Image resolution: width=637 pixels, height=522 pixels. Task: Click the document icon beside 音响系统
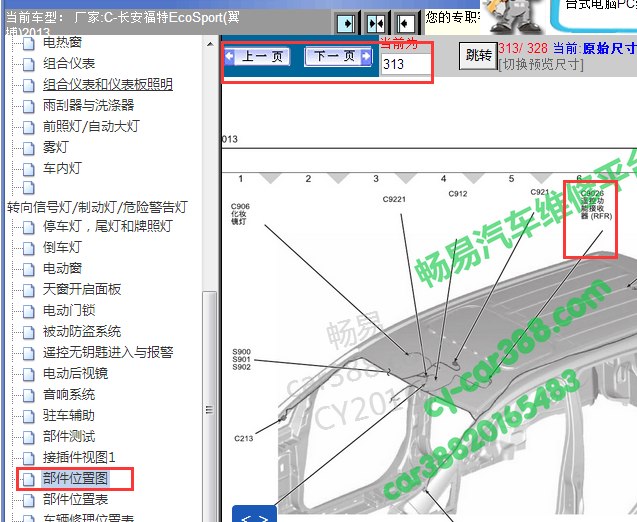tap(28, 395)
